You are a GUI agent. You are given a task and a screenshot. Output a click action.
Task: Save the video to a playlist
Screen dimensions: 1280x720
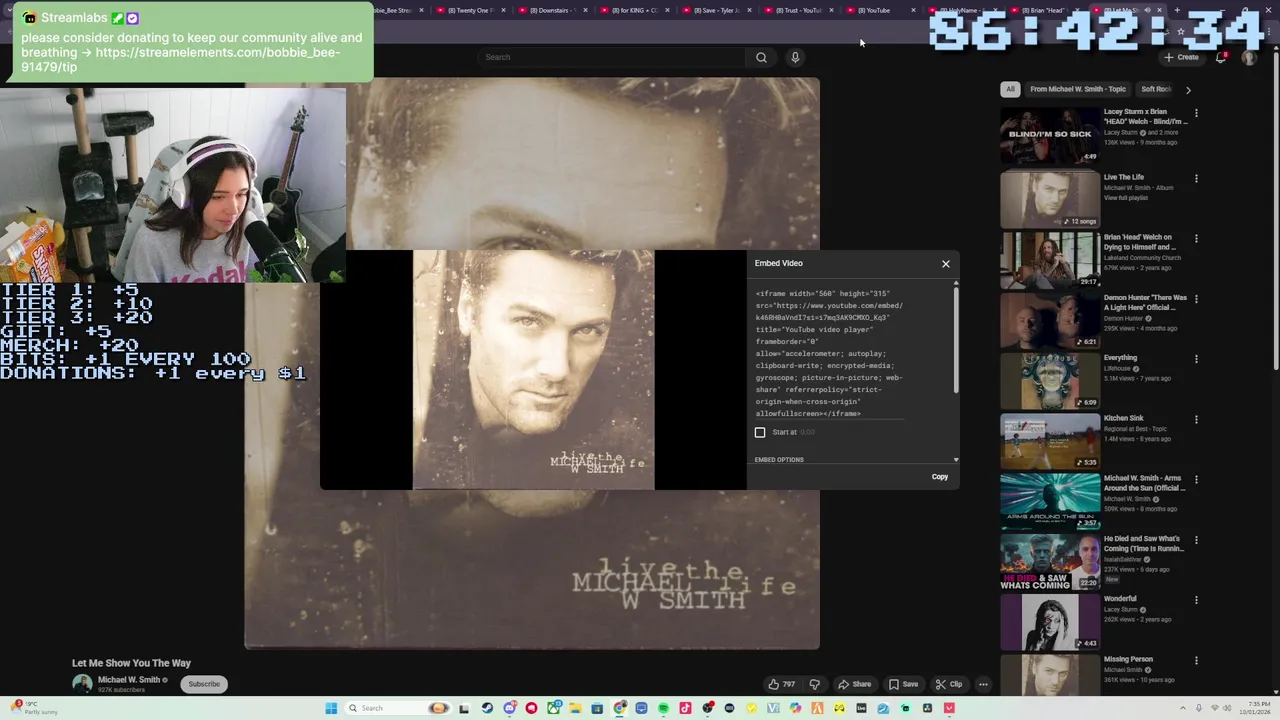(903, 684)
